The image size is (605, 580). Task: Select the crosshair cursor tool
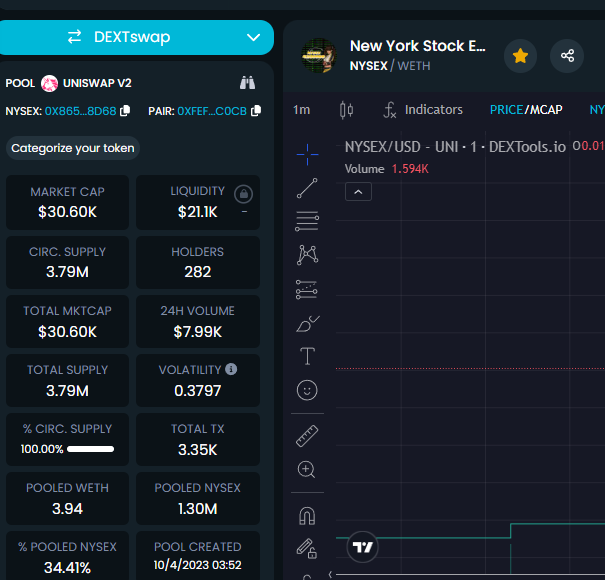[307, 154]
